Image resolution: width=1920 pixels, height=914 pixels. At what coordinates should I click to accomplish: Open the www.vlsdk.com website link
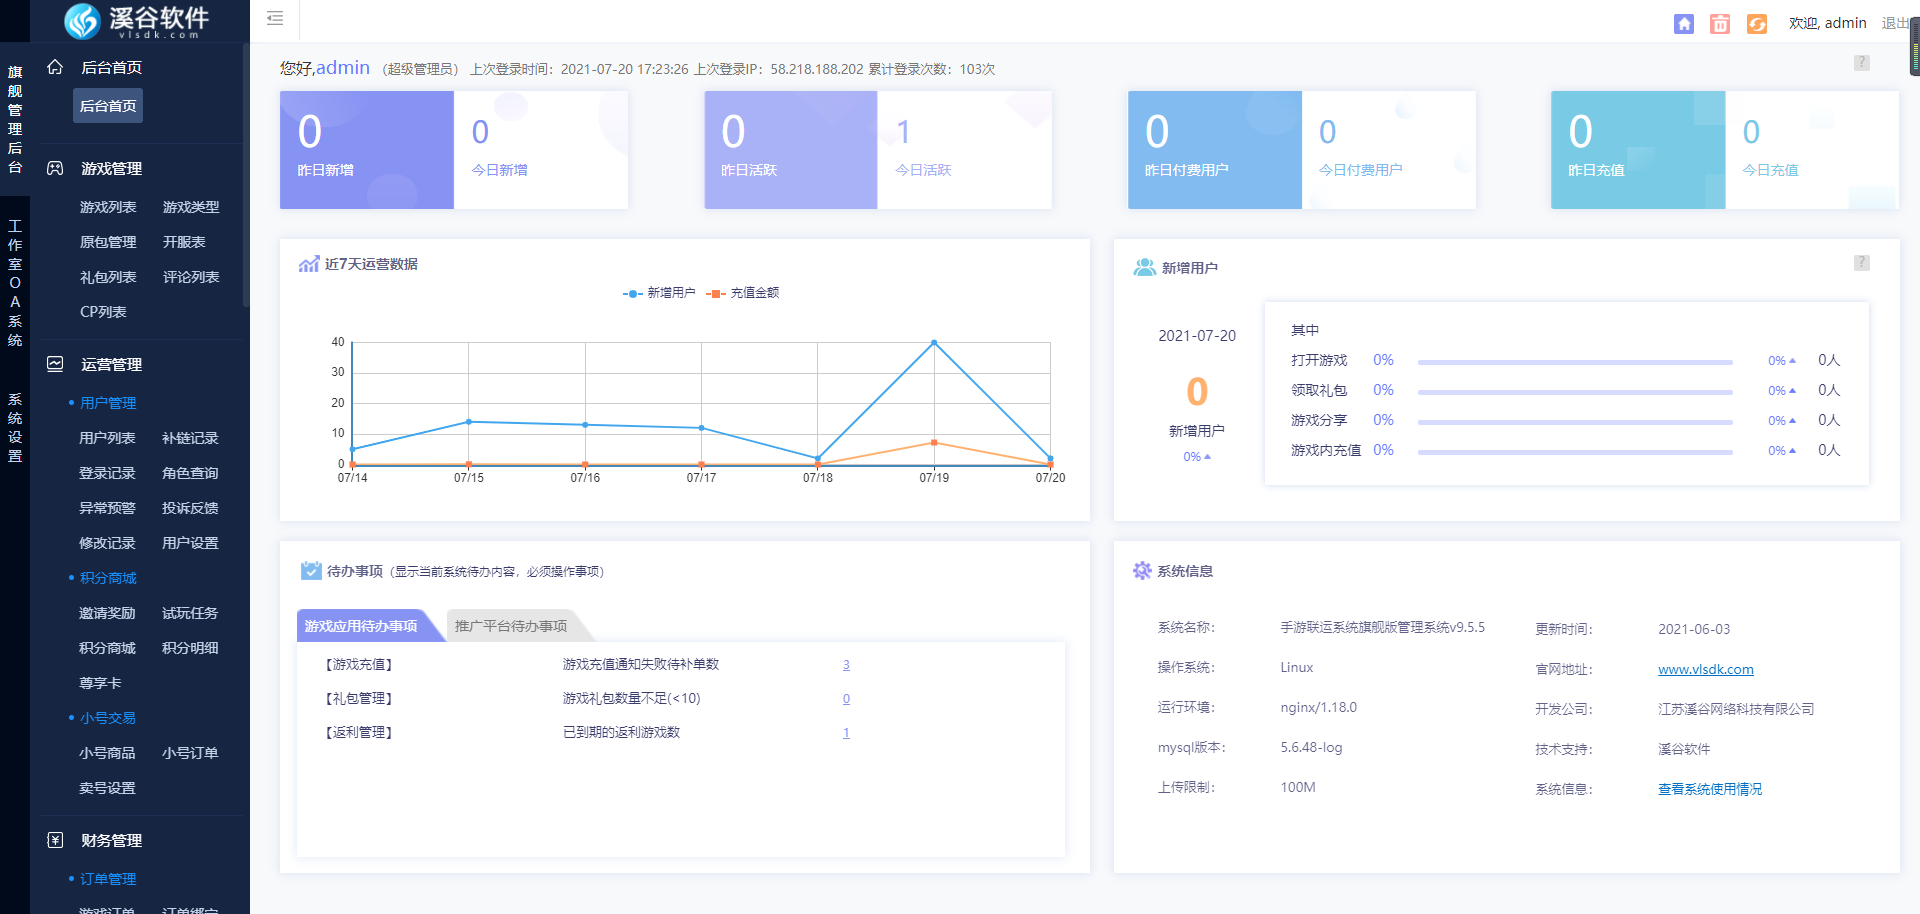(1705, 669)
